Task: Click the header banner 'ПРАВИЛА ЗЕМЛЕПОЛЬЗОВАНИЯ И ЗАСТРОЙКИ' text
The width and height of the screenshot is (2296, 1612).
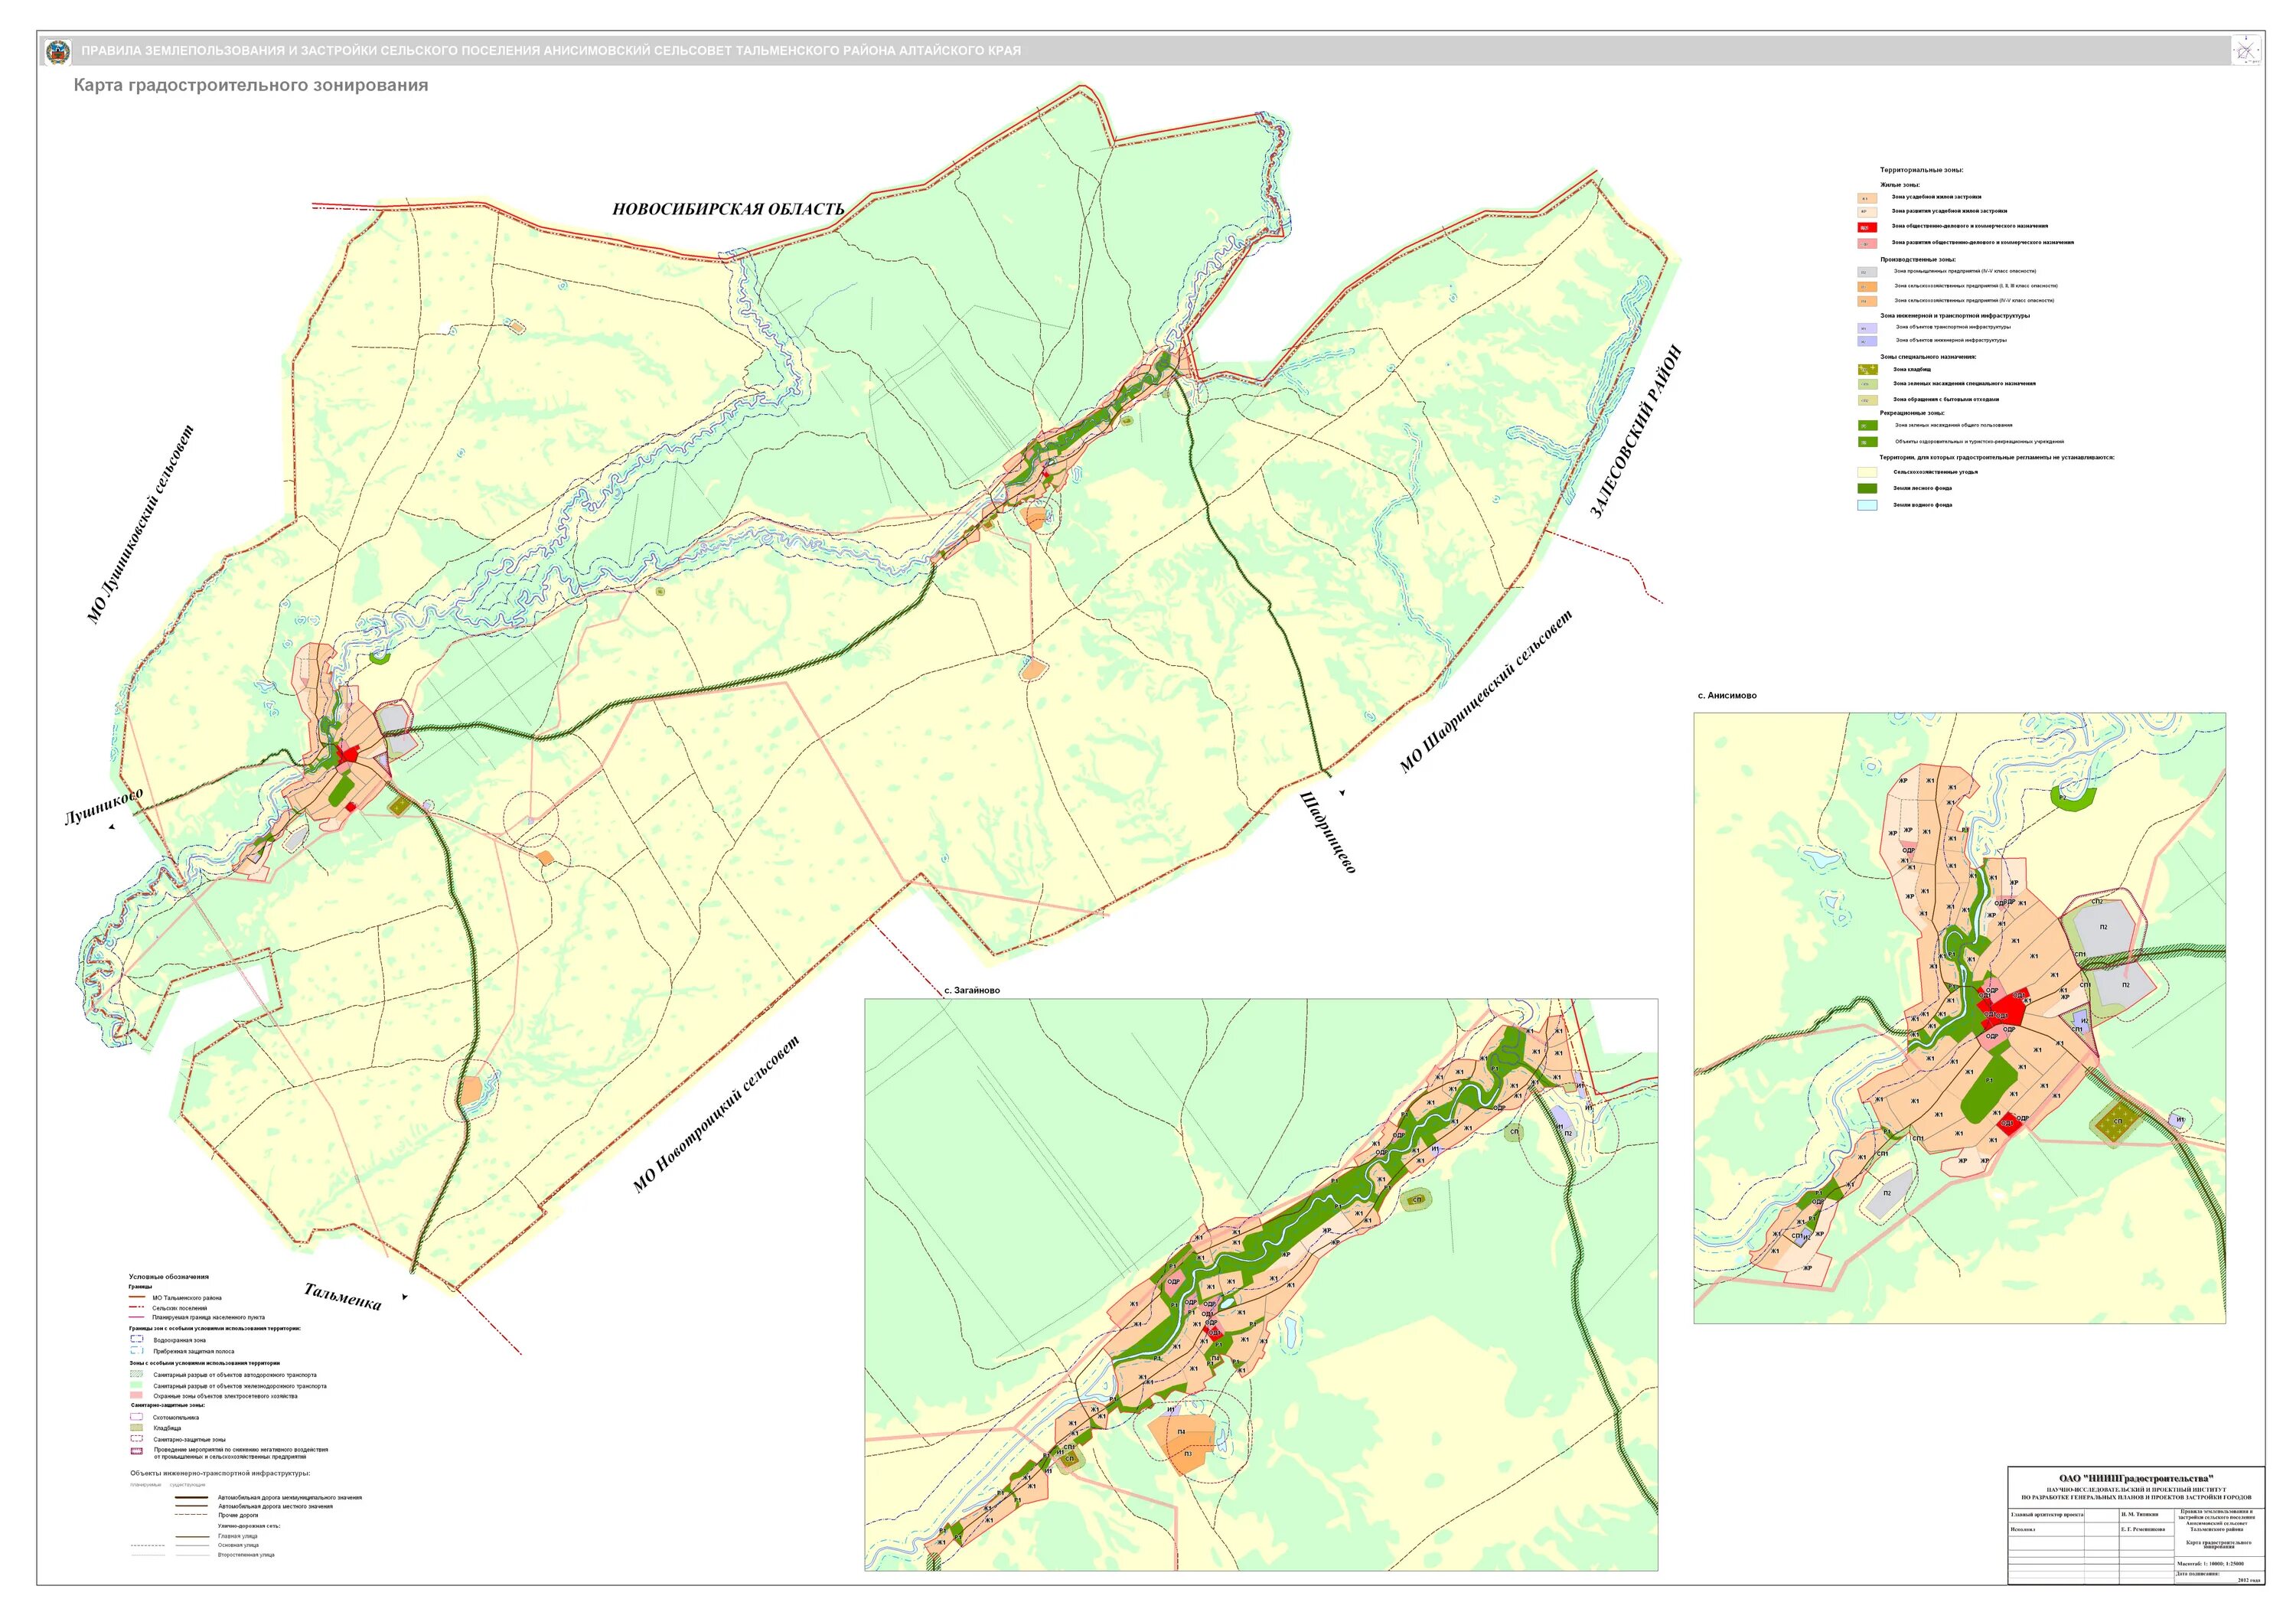Action: (551, 51)
